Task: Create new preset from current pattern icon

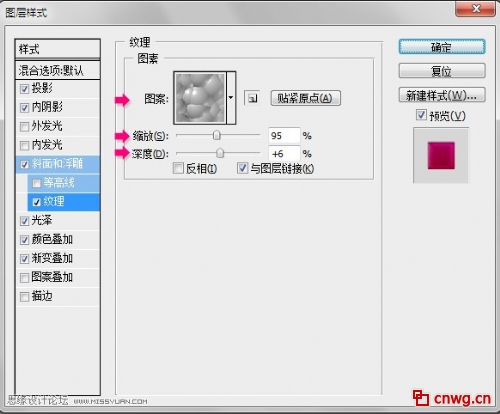Action: pos(252,98)
